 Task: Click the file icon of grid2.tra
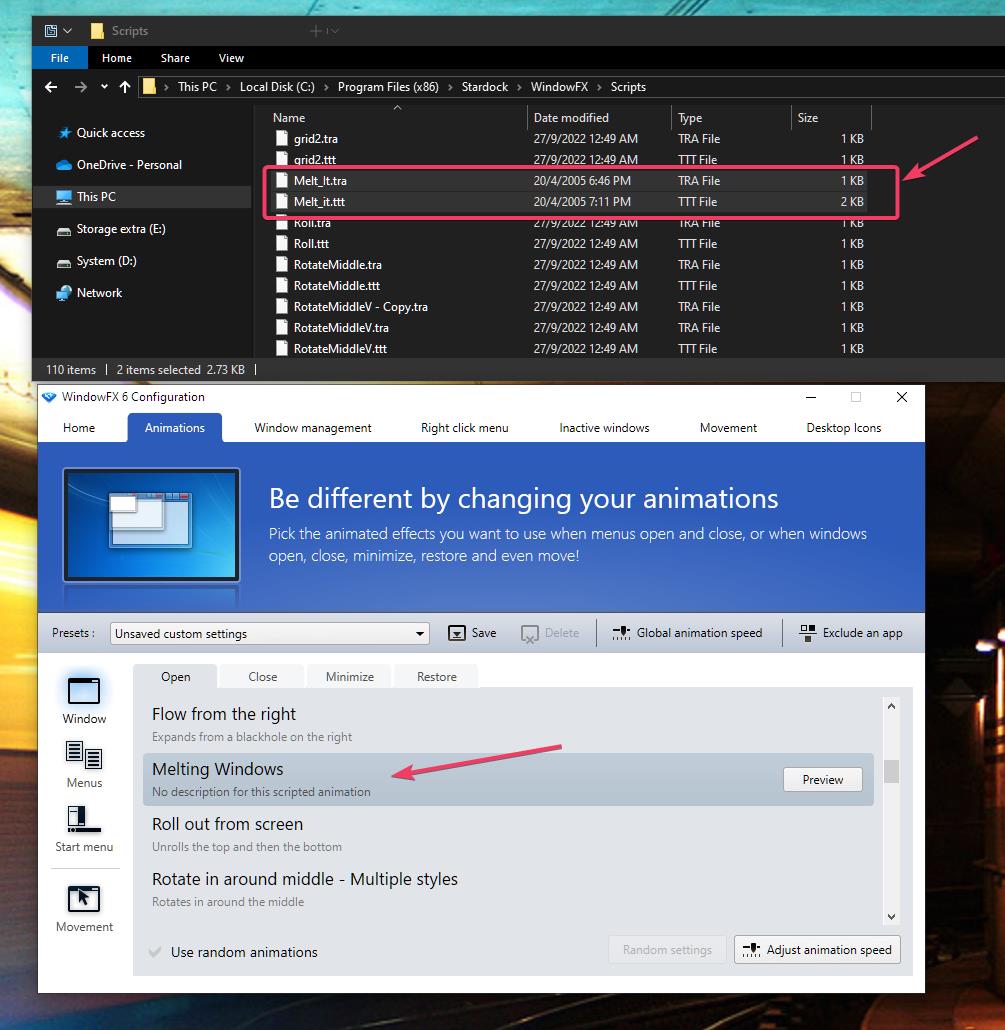point(282,138)
